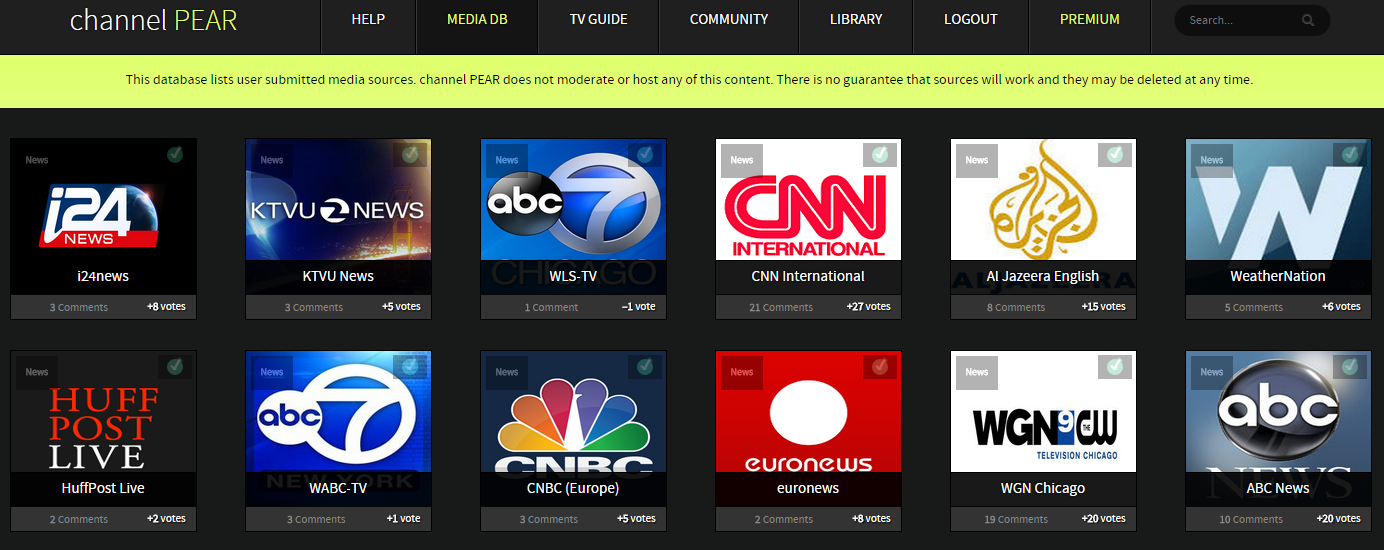Screen dimensions: 1384x550
Task: Click the News tag on euronews card
Action: [742, 372]
